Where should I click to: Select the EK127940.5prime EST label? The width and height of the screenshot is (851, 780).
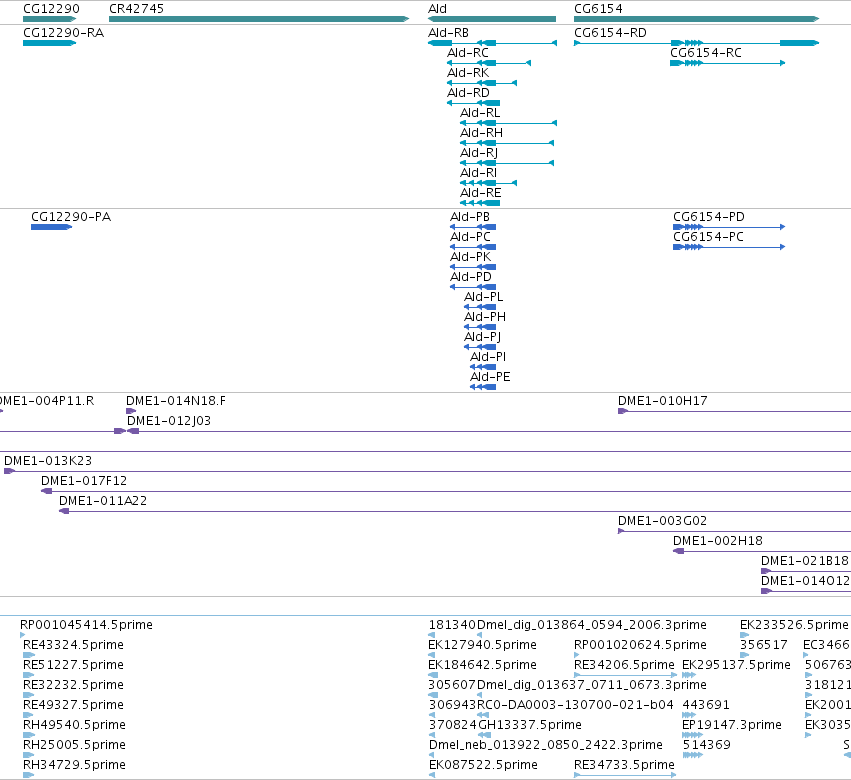(482, 645)
